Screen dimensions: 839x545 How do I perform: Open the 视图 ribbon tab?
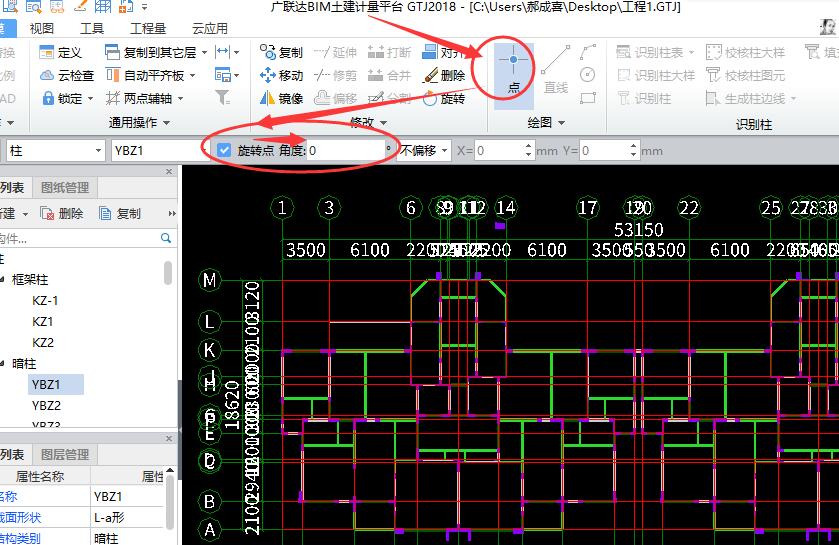point(42,28)
